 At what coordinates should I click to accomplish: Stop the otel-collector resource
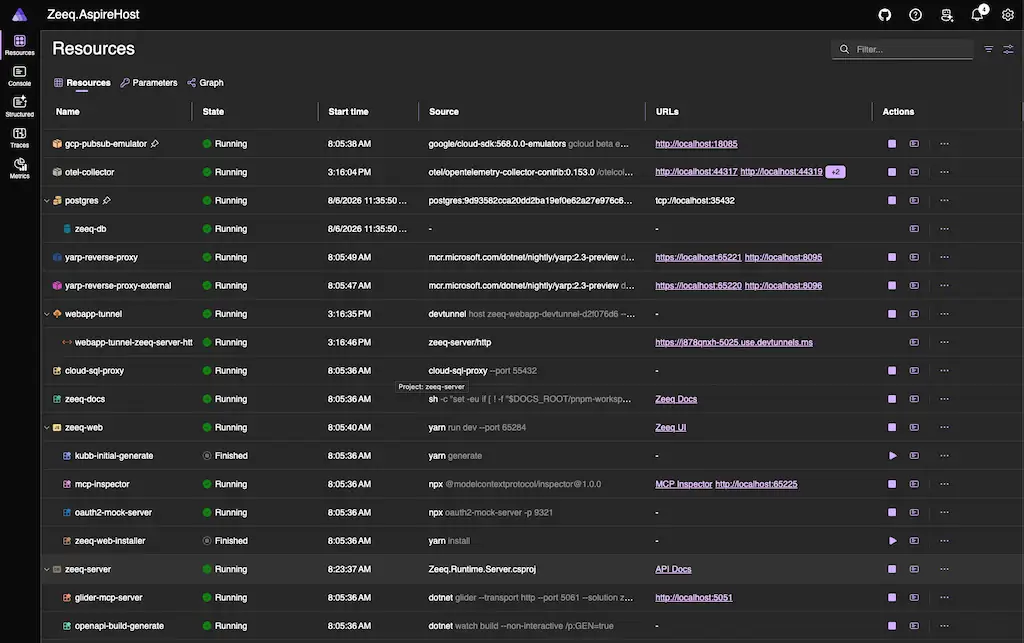892,172
